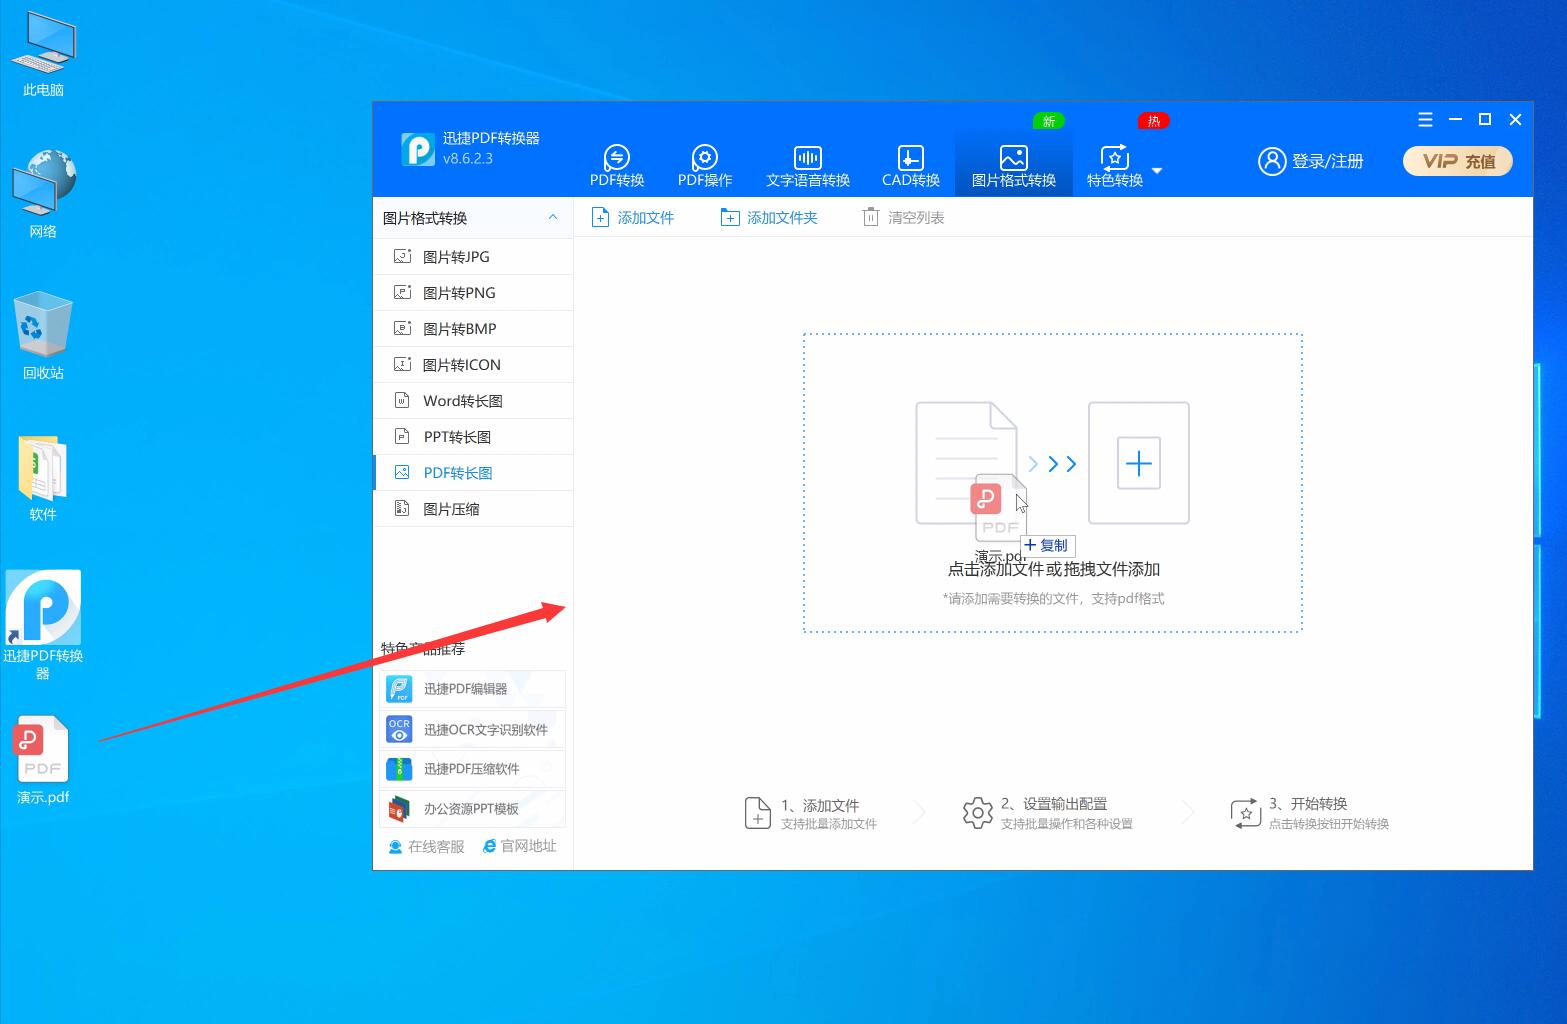Select 迅捷PDF转换器 desktop shortcut

(43, 625)
